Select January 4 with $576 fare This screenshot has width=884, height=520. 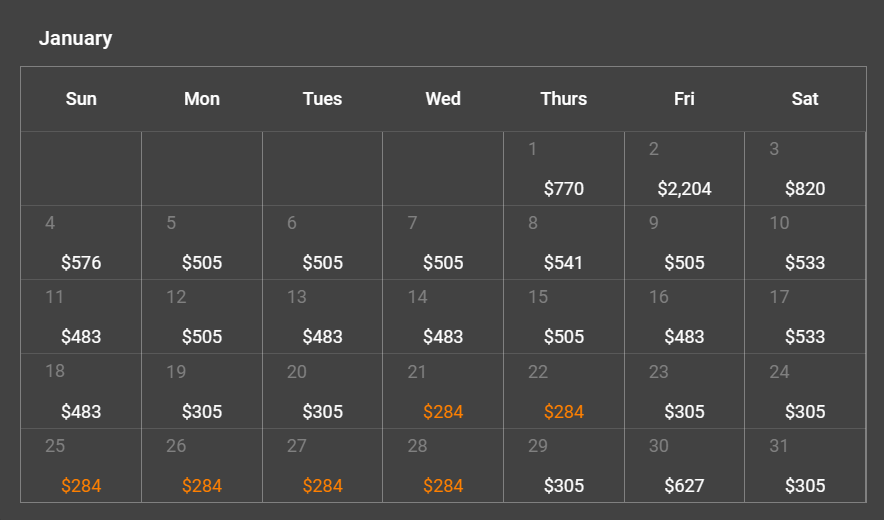pos(81,244)
